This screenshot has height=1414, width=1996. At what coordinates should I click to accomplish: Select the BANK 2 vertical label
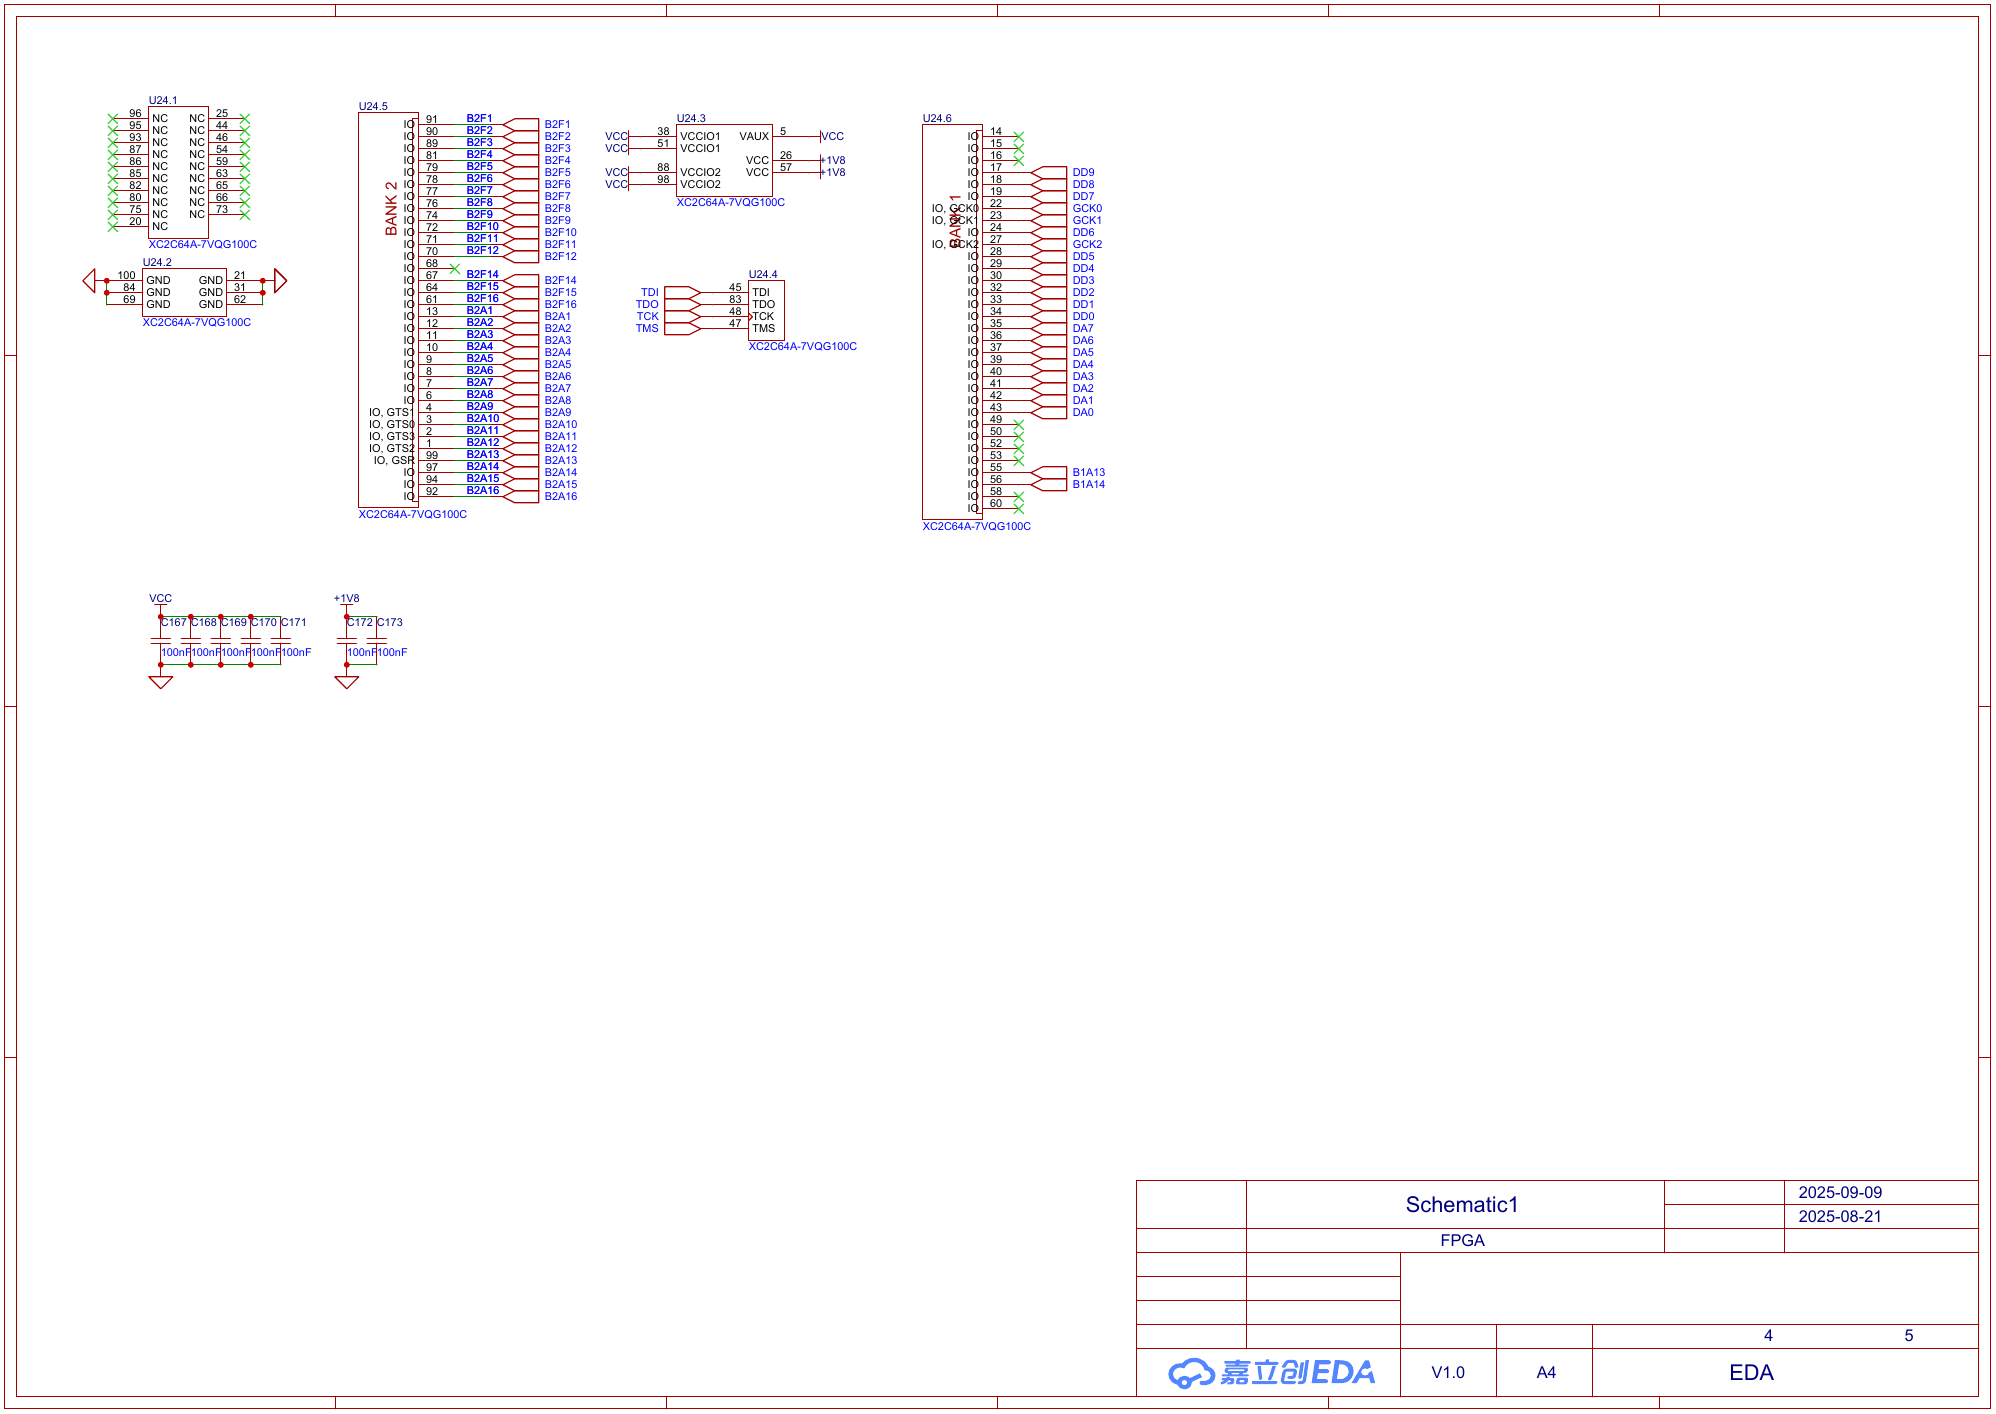[x=391, y=209]
